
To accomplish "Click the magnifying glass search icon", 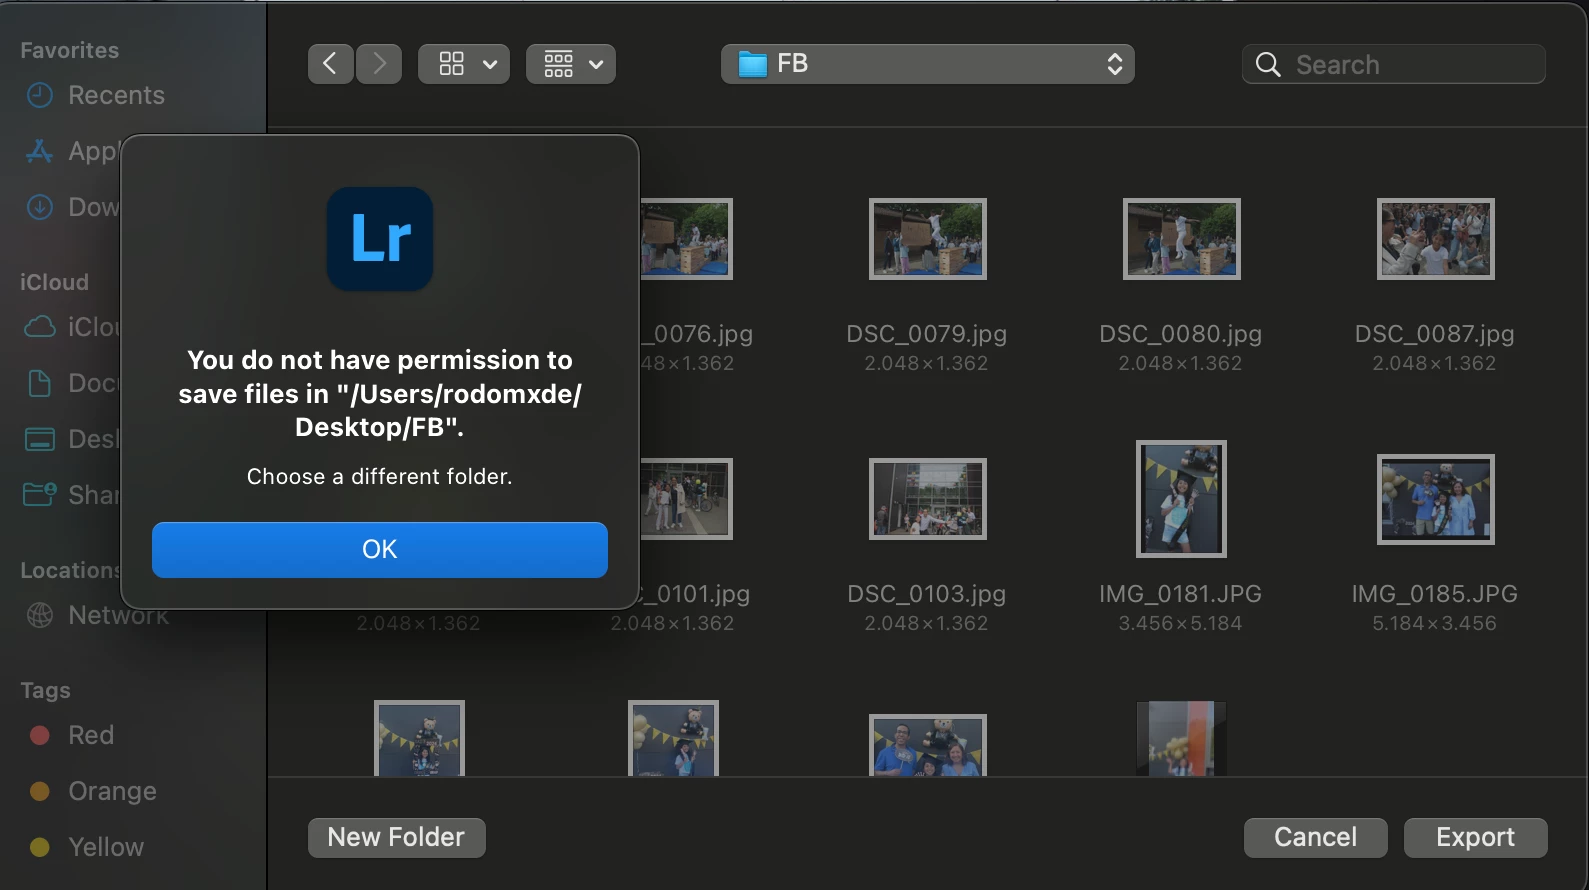I will click(1268, 64).
